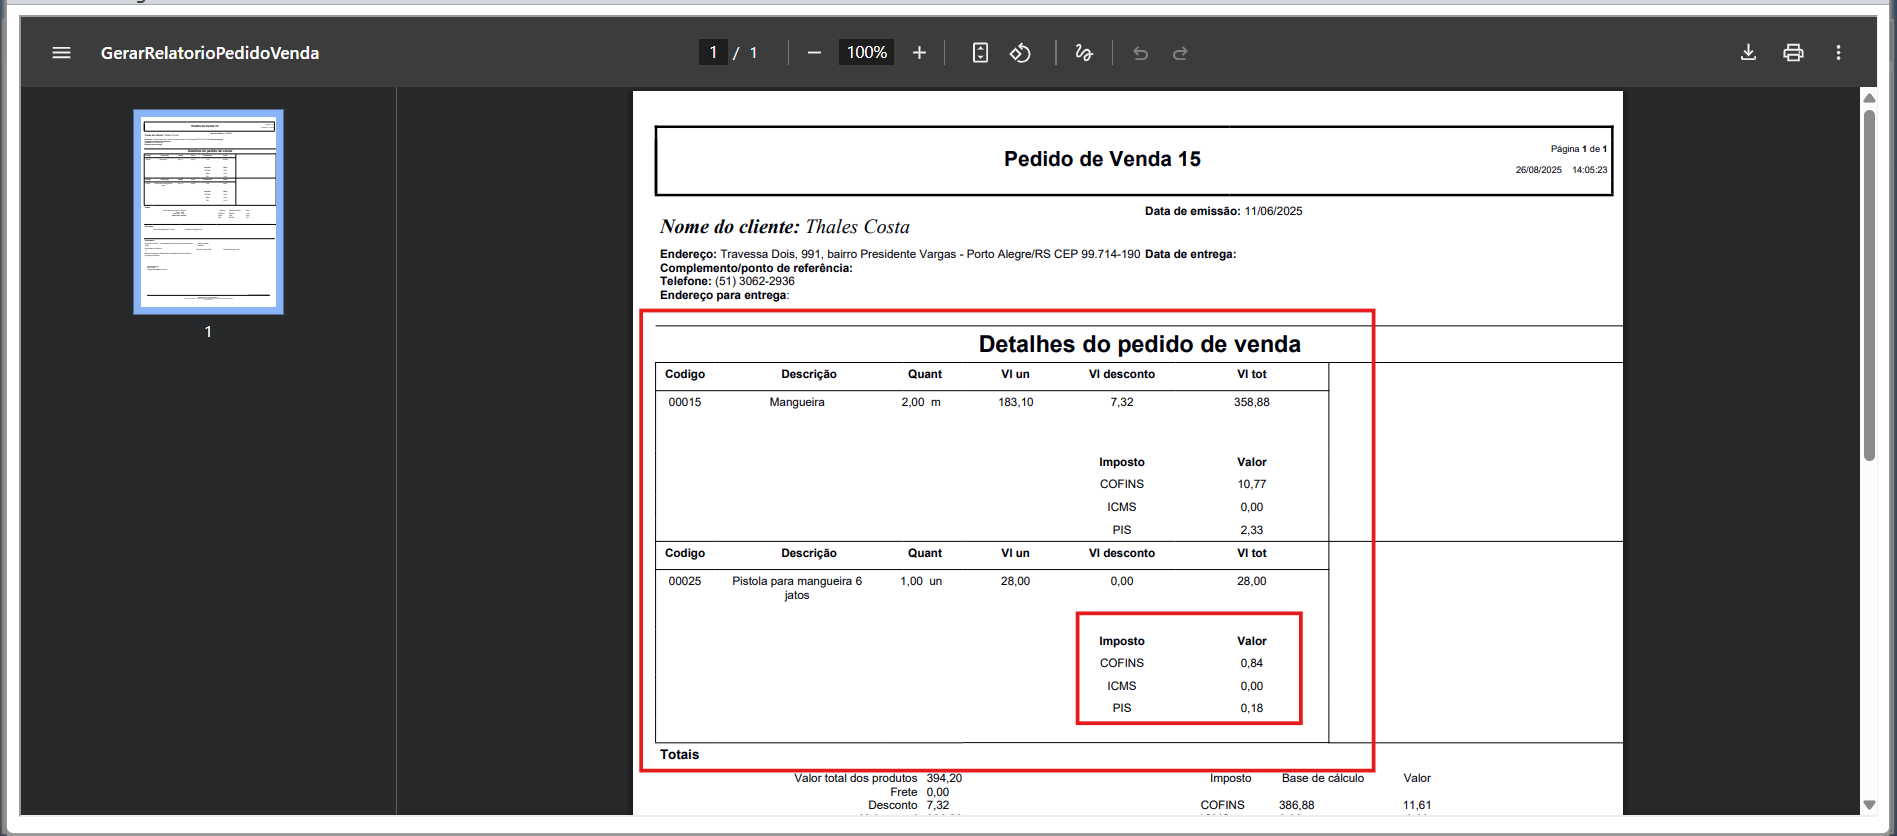Screen dimensions: 1897x836
Task: Click the 'Complemento/ponto de referência' label
Action: (755, 268)
